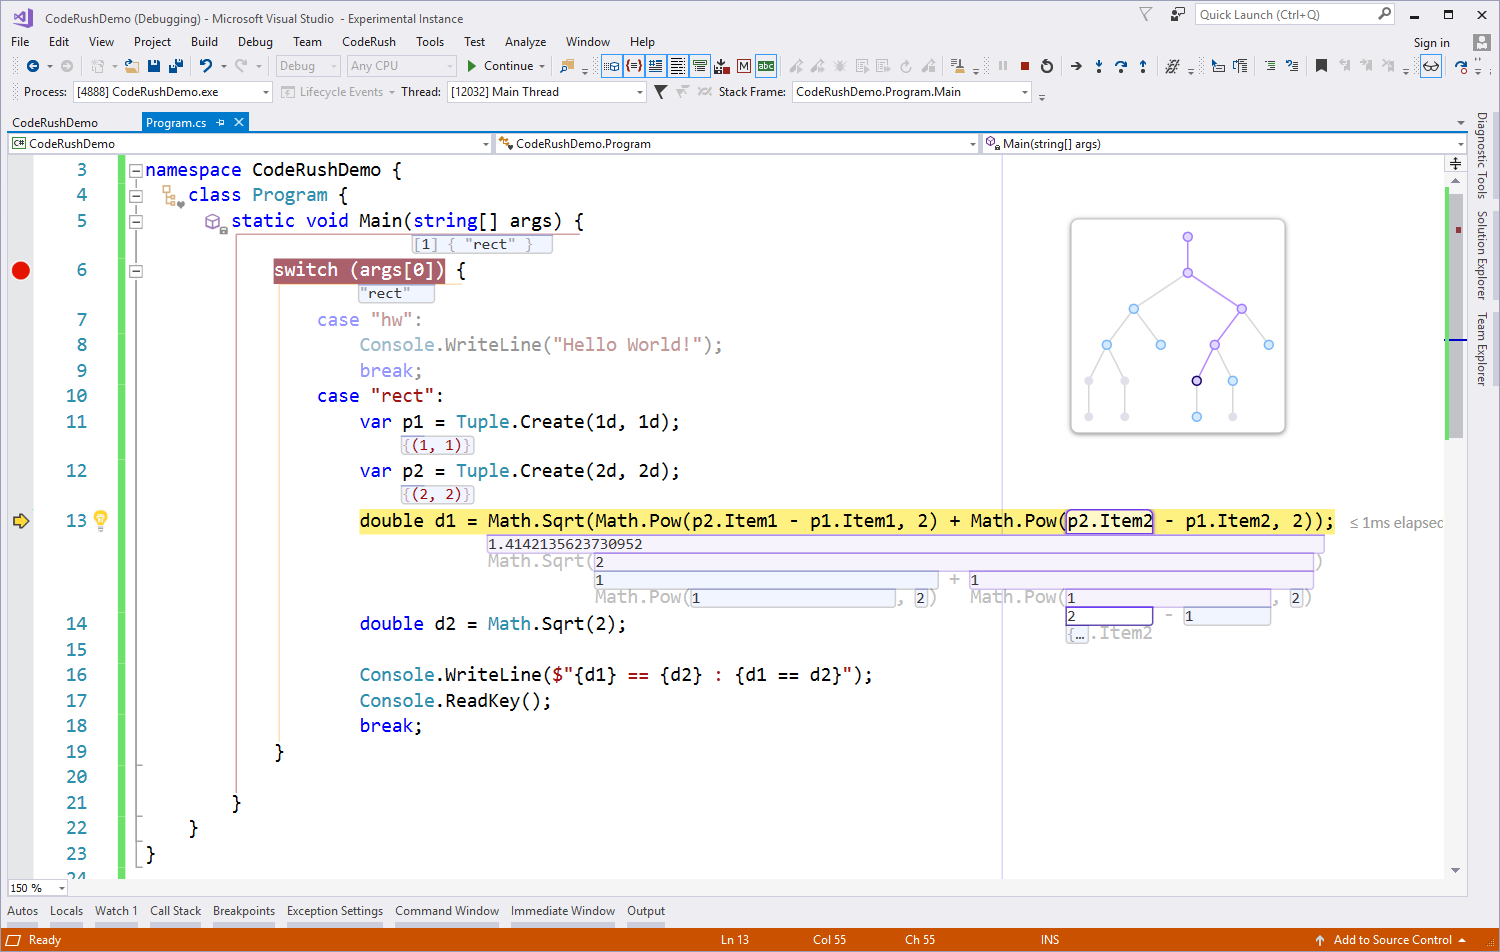Restart debugging with the circular arrow icon
This screenshot has width=1500, height=952.
point(1048,66)
